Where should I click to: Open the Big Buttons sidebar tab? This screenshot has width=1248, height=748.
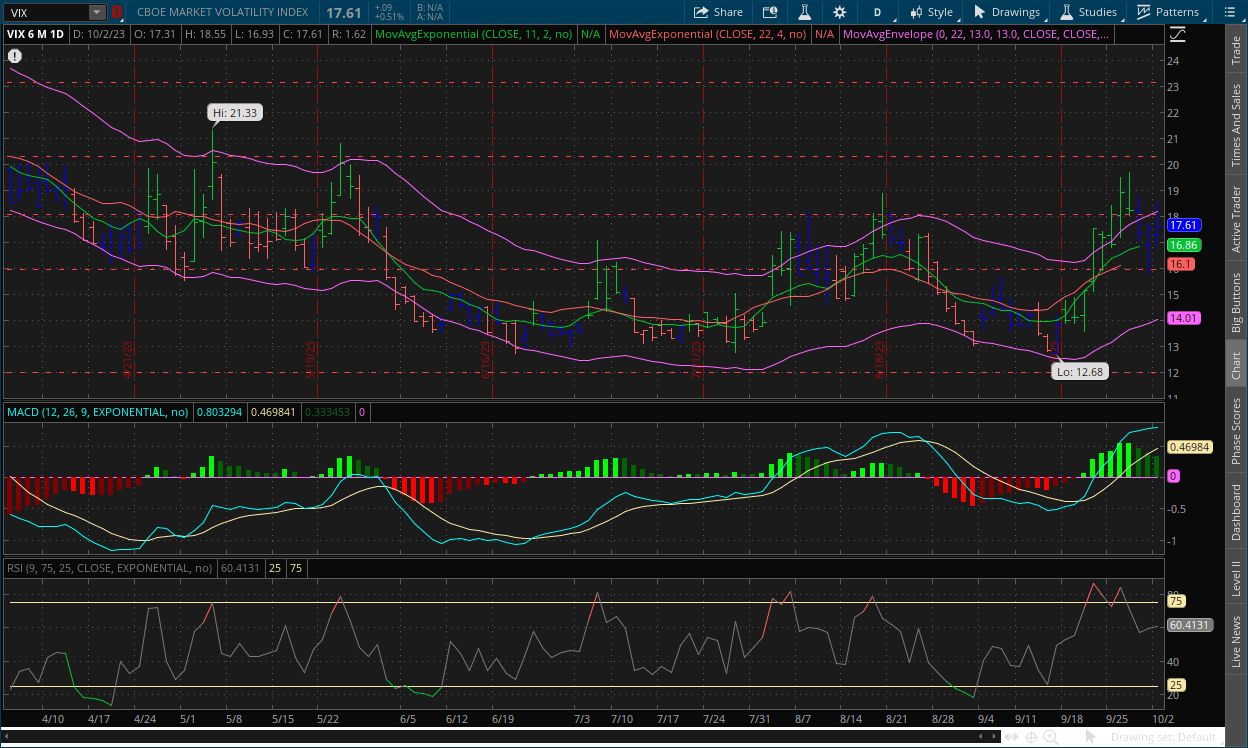(1236, 302)
